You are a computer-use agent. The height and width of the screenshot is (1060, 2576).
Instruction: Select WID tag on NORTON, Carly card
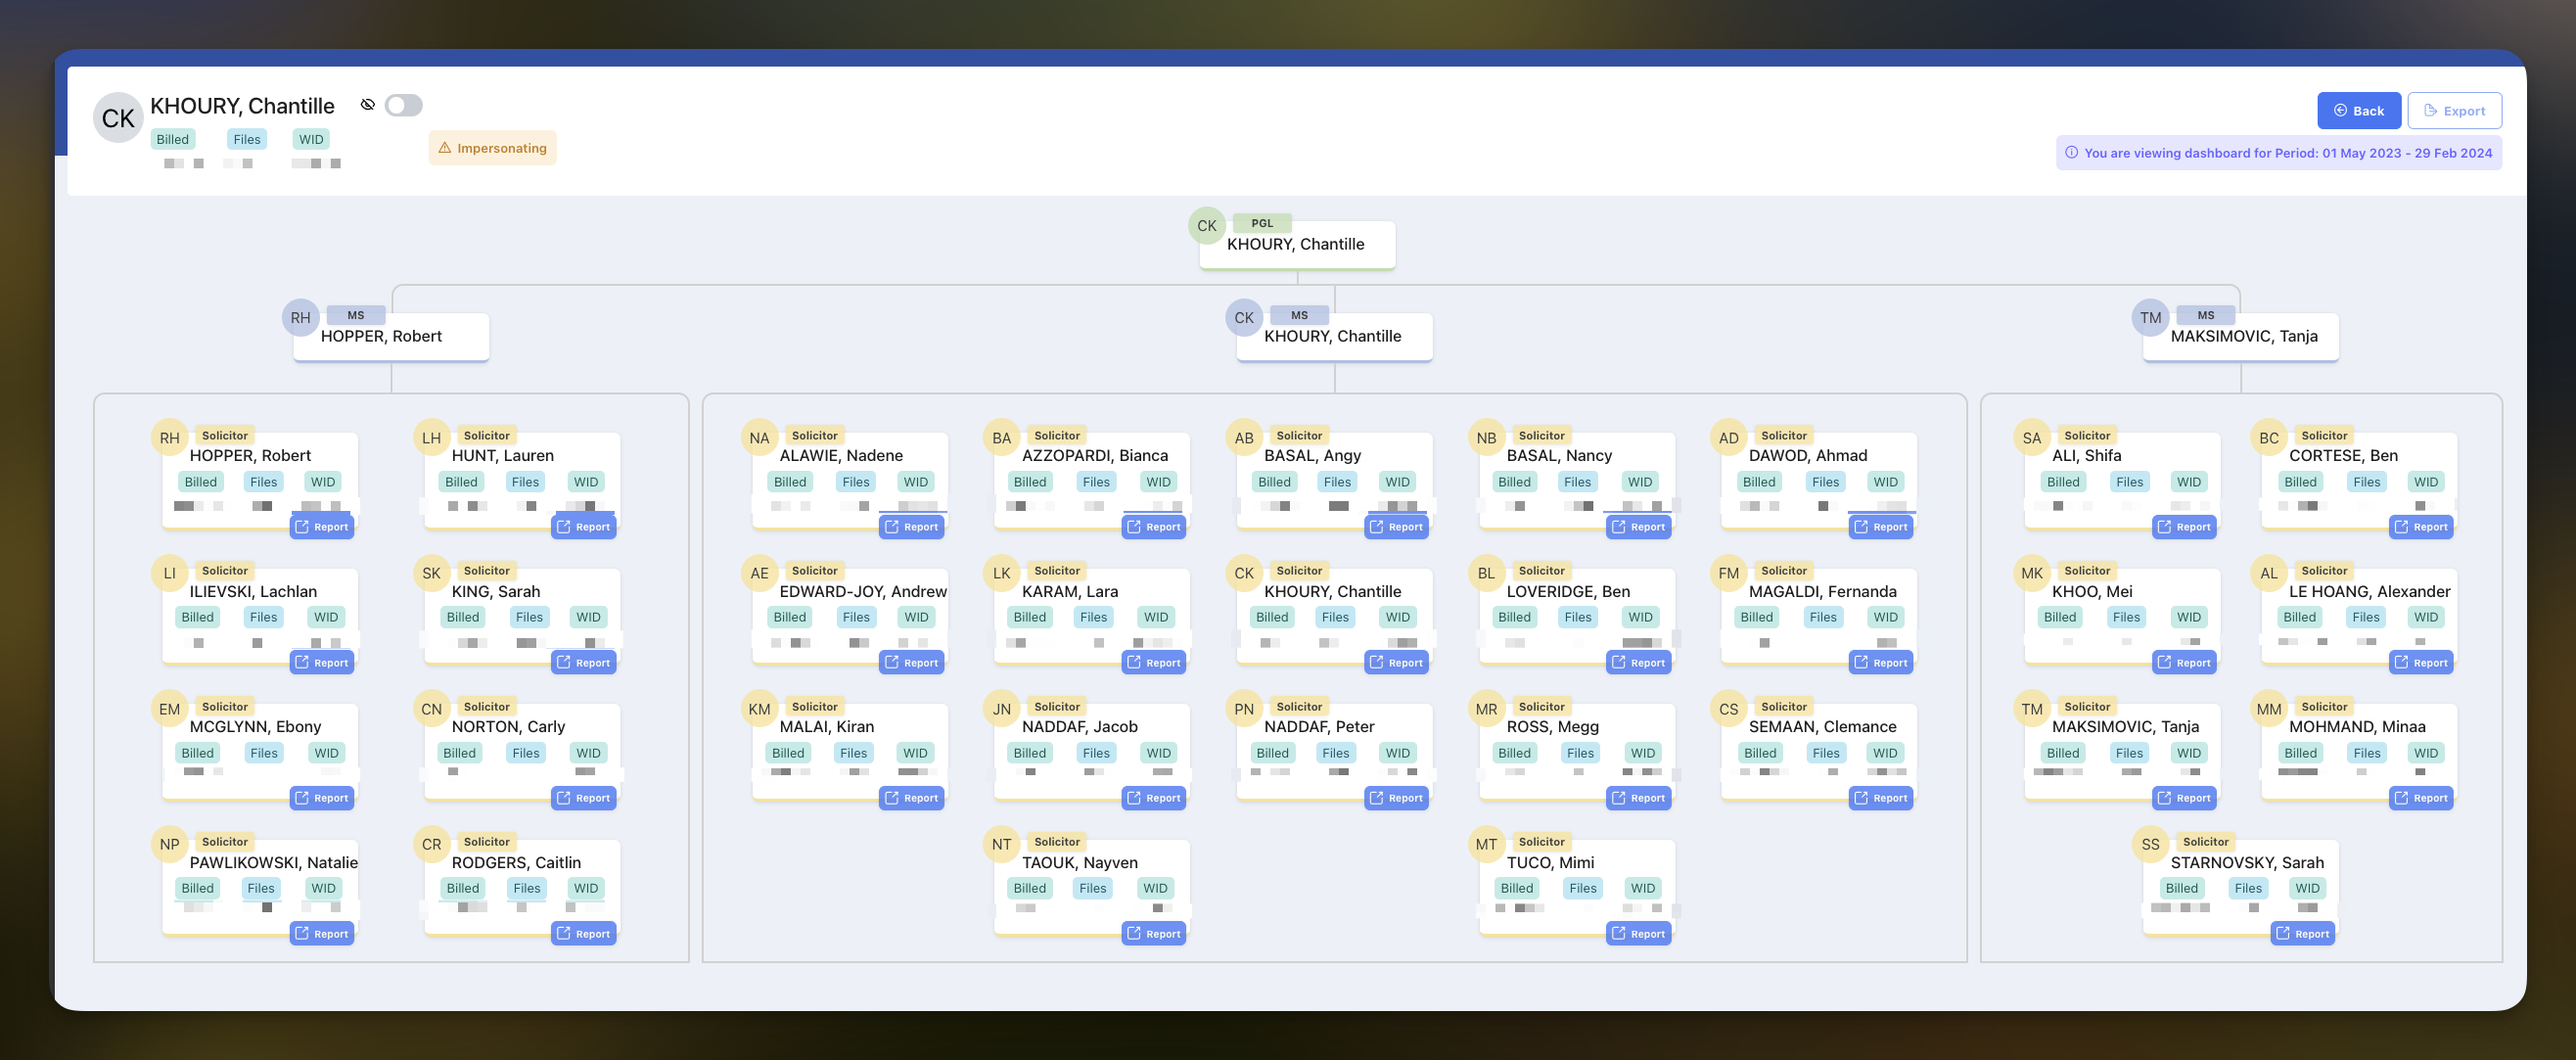pos(588,754)
